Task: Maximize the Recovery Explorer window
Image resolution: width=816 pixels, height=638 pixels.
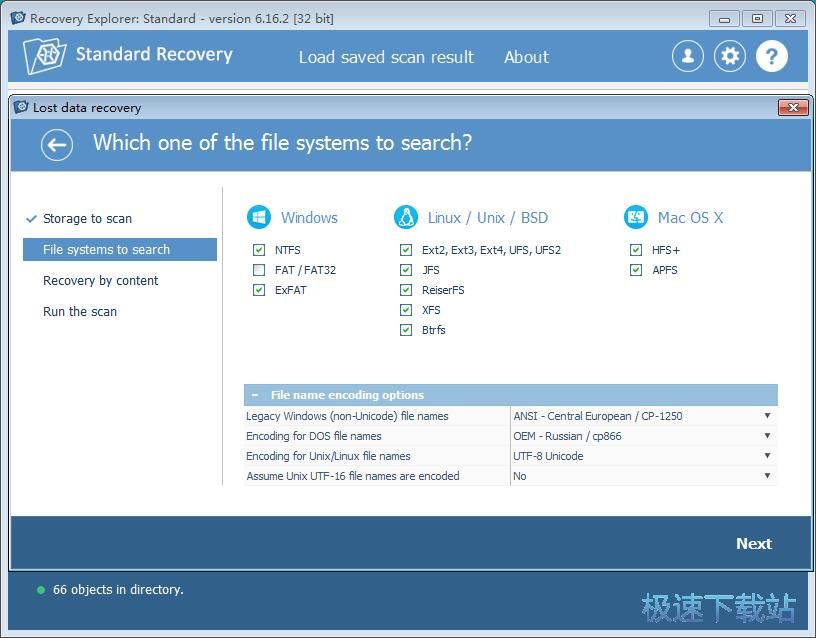Action: point(757,19)
